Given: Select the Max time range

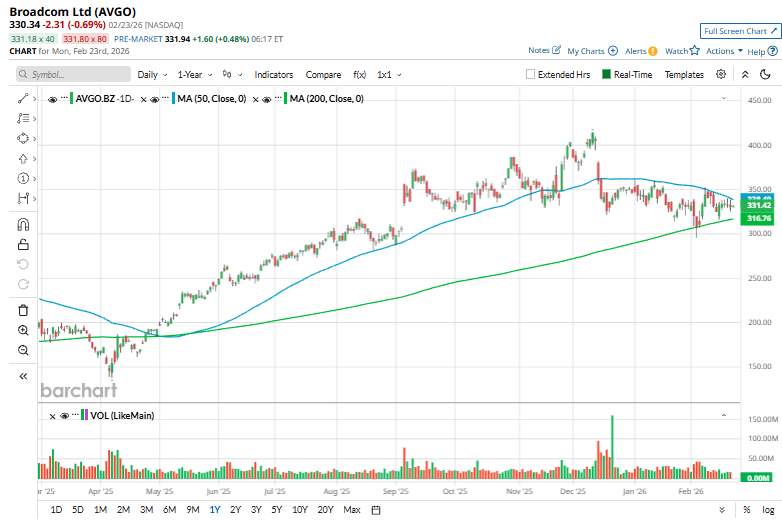Looking at the screenshot, I should coord(352,510).
